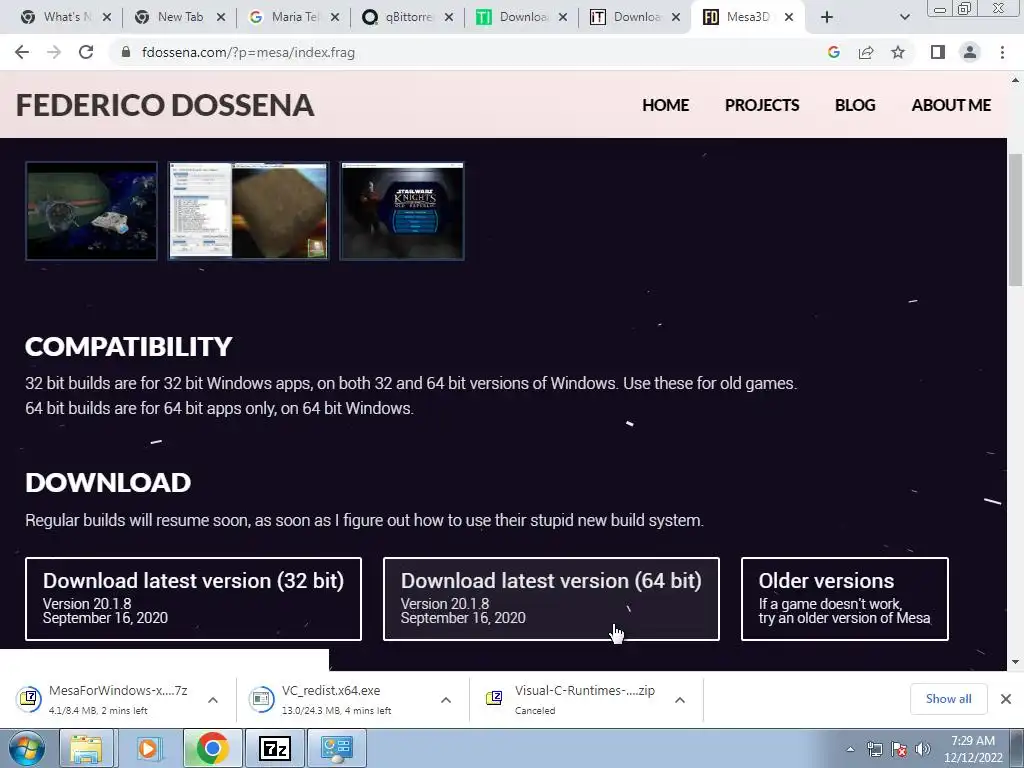Click the MesaForWindows 7z file icon
Viewport: 1024px width, 768px height.
[x=29, y=699]
